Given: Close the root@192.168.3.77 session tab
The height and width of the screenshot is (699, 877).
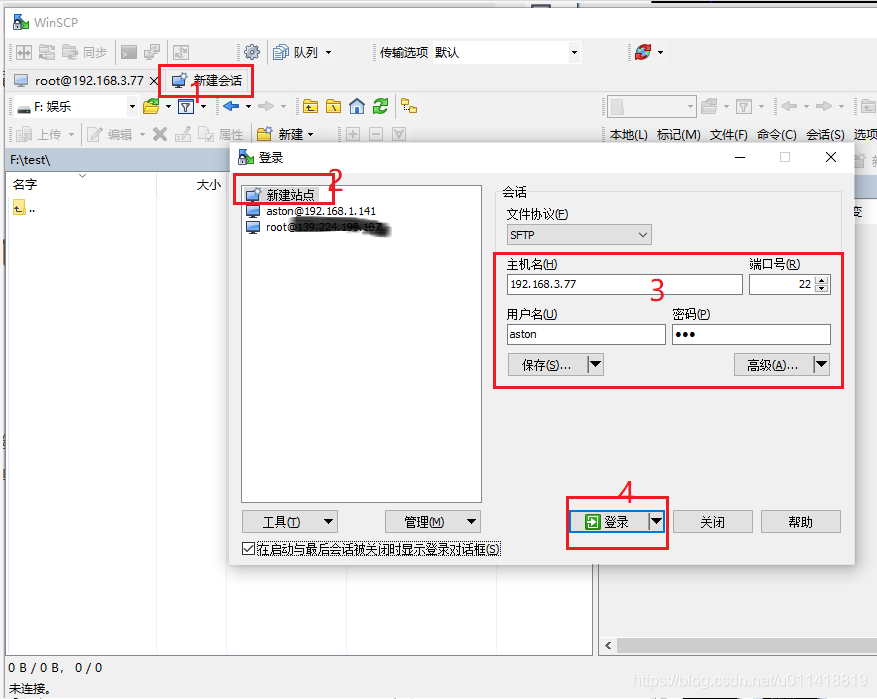Looking at the screenshot, I should [154, 81].
